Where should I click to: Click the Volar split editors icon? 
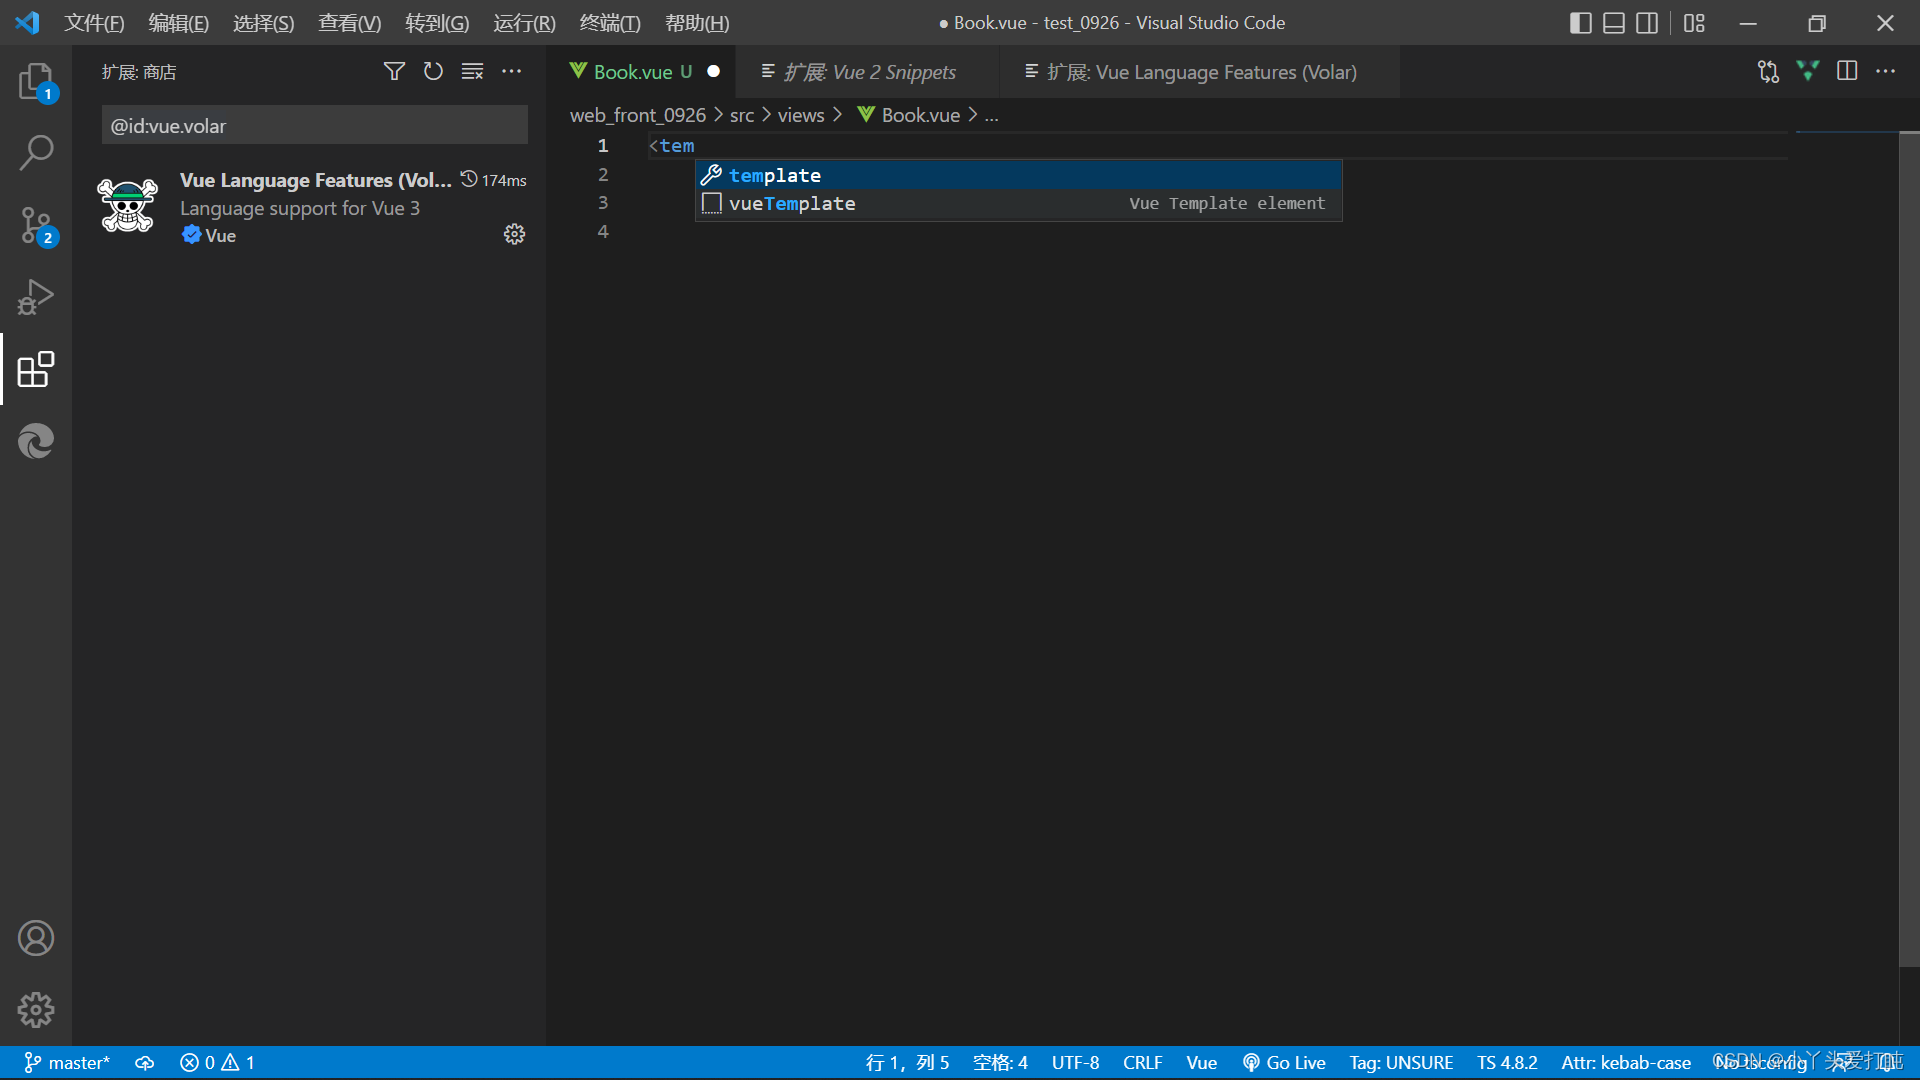(x=1807, y=71)
